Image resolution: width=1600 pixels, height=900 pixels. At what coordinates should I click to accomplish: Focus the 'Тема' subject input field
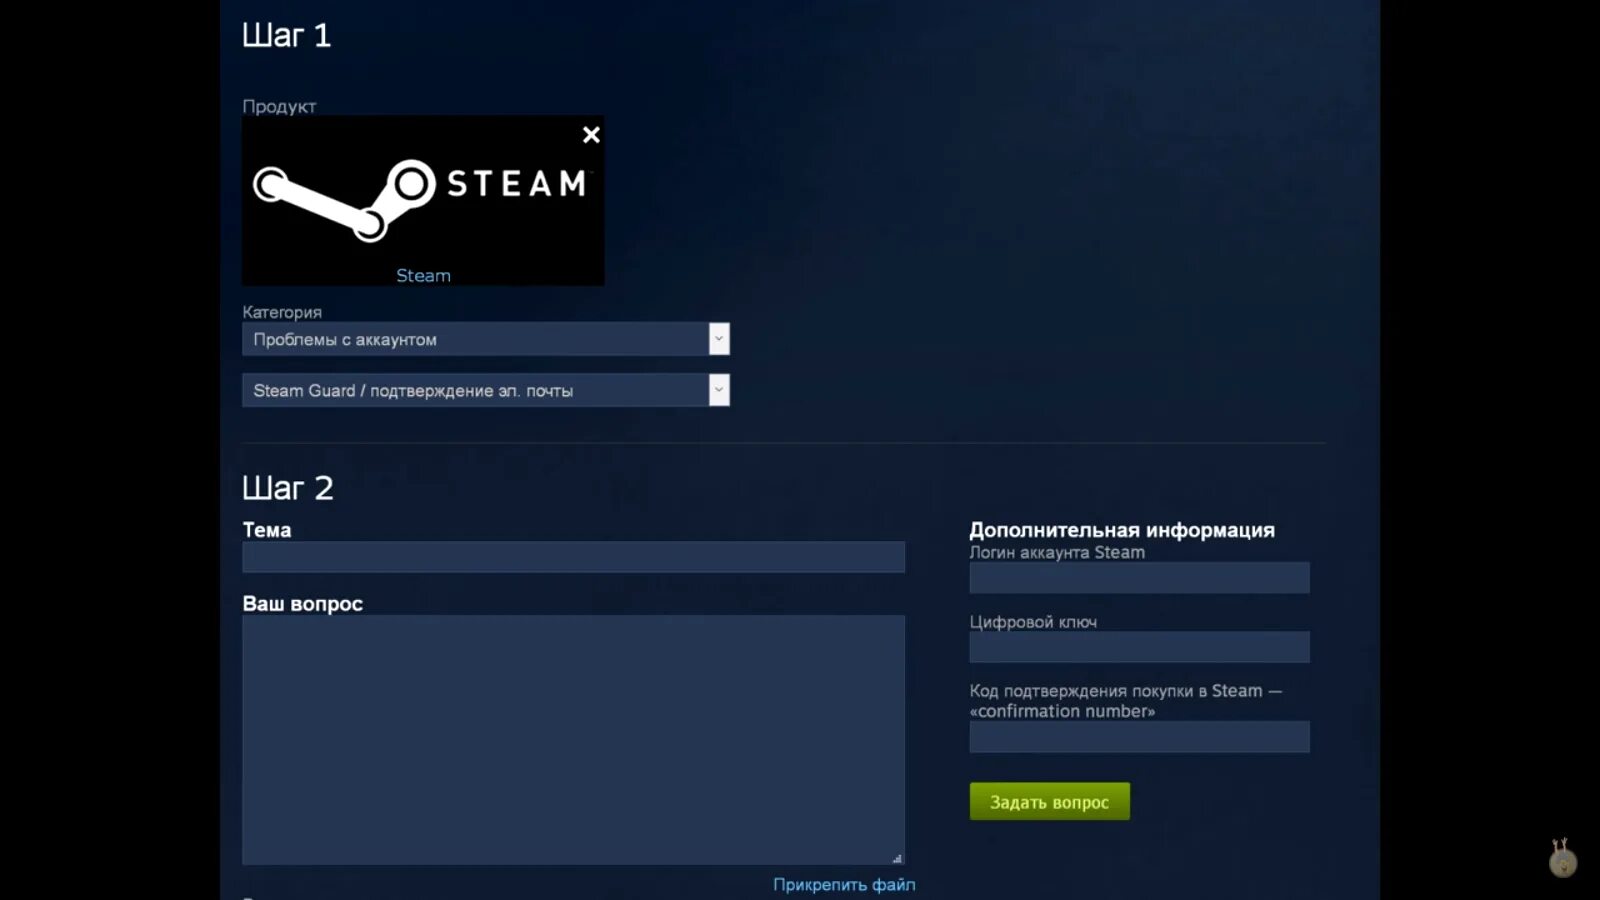coord(573,557)
